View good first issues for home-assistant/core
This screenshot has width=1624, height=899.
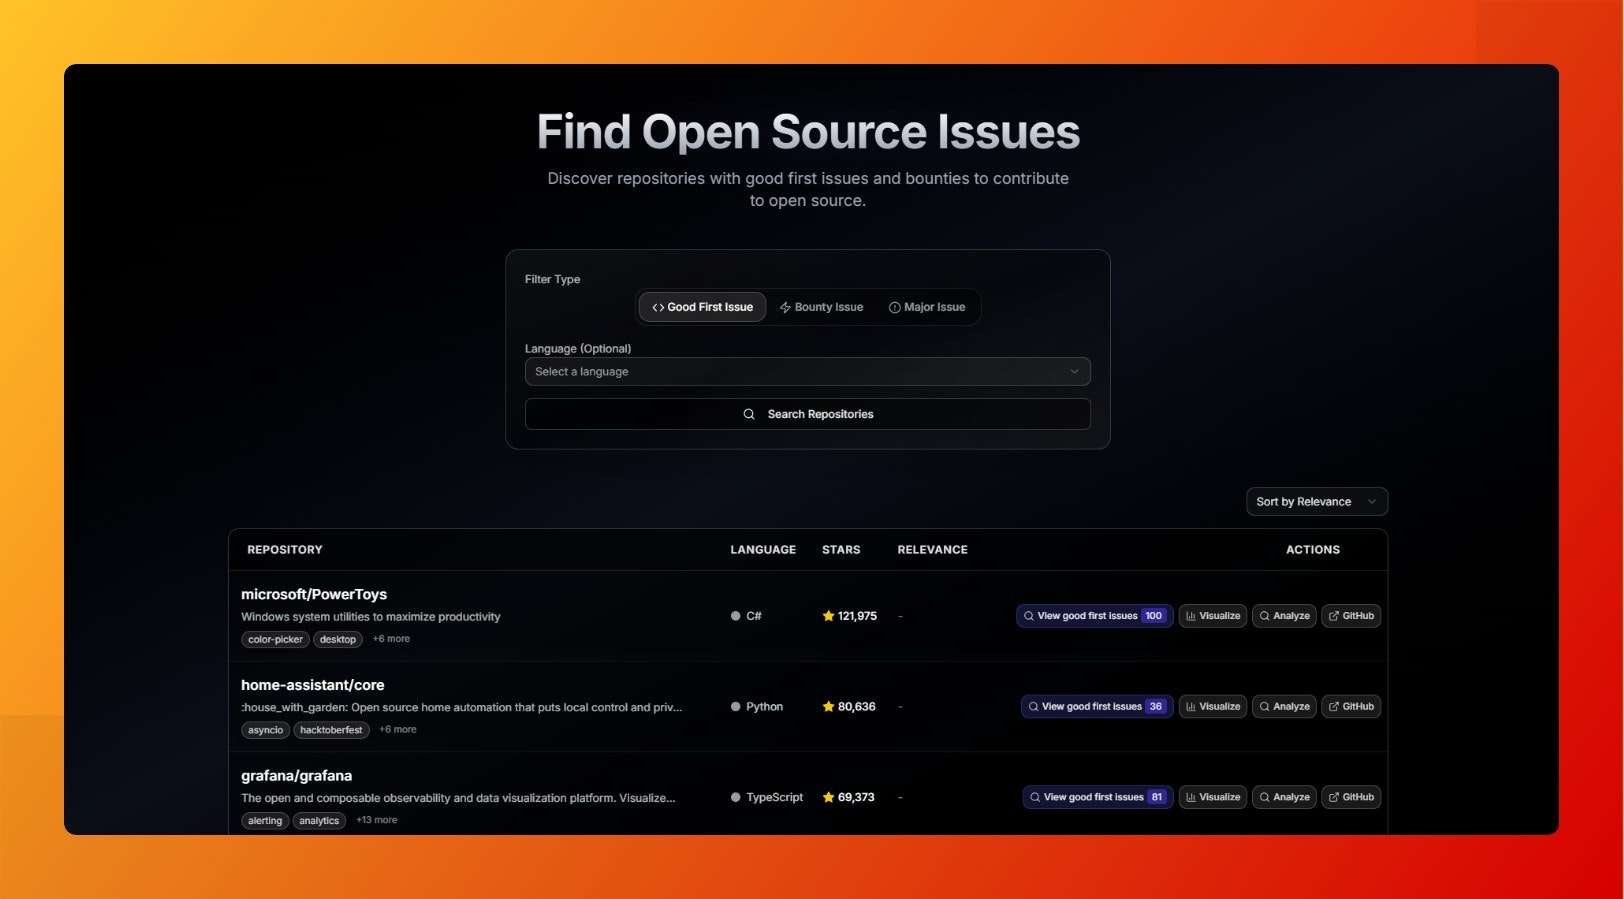[1096, 706]
